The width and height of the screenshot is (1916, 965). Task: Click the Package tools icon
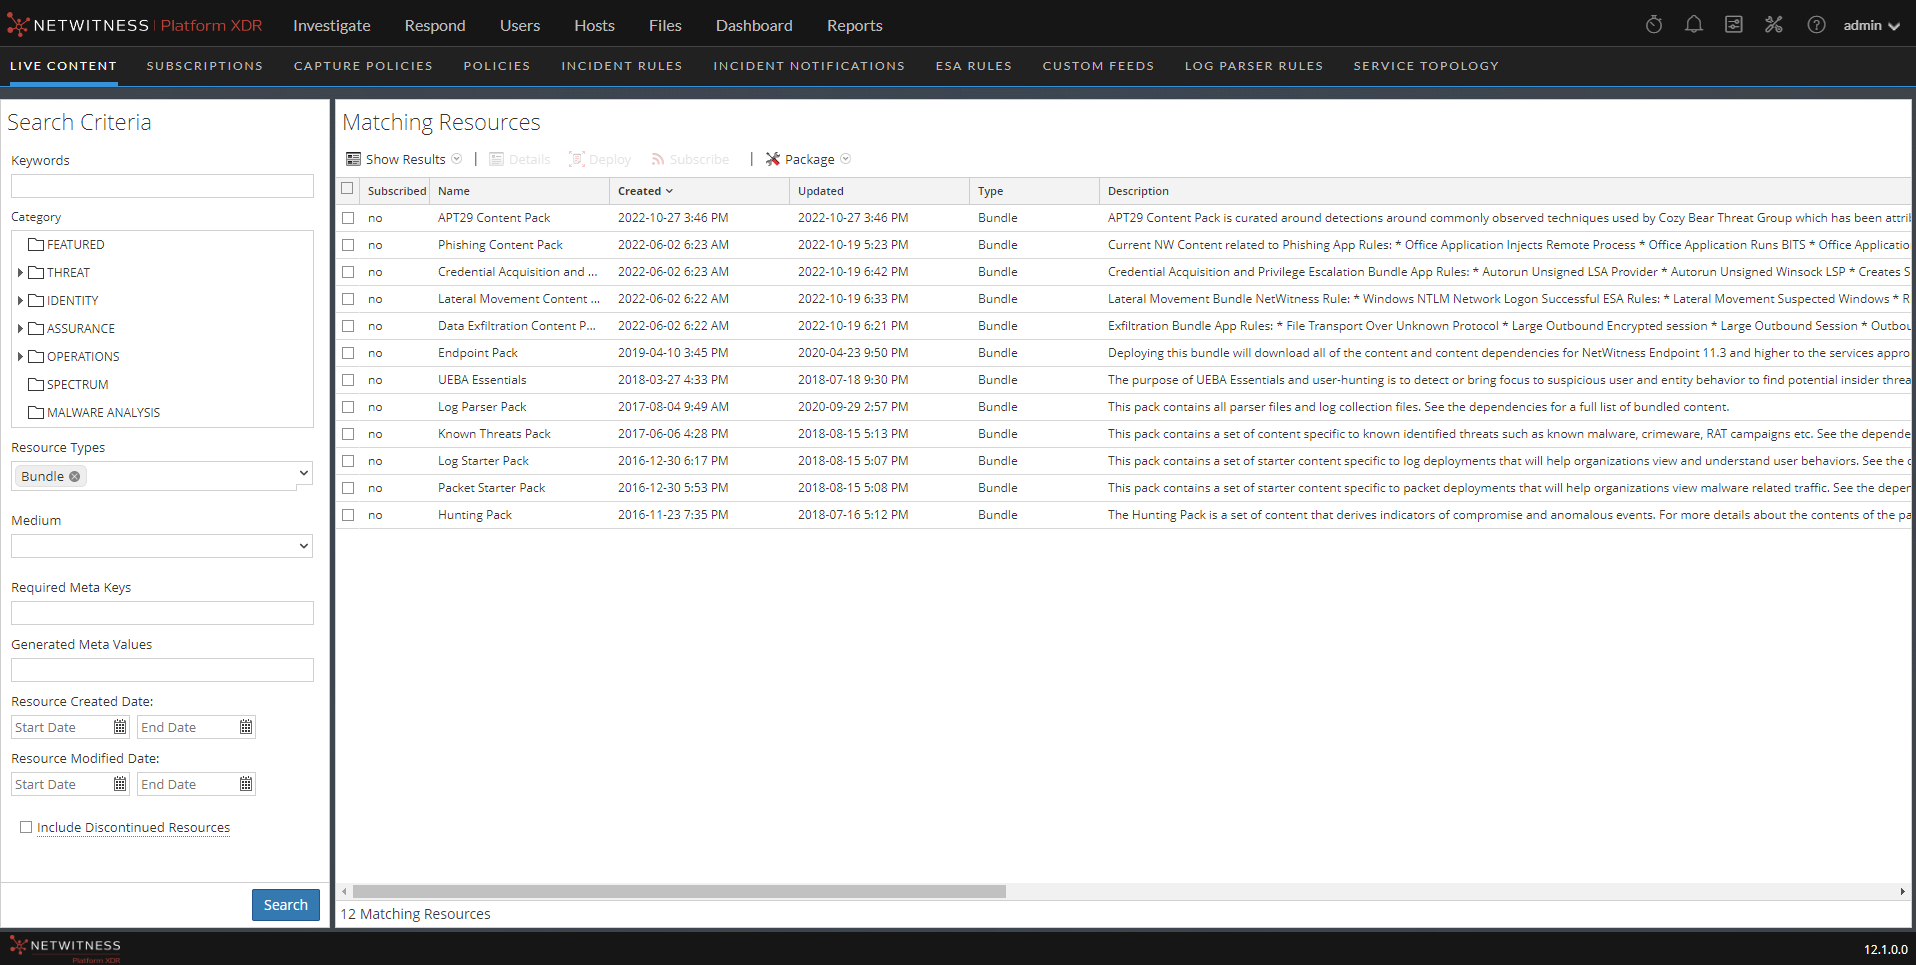[773, 159]
